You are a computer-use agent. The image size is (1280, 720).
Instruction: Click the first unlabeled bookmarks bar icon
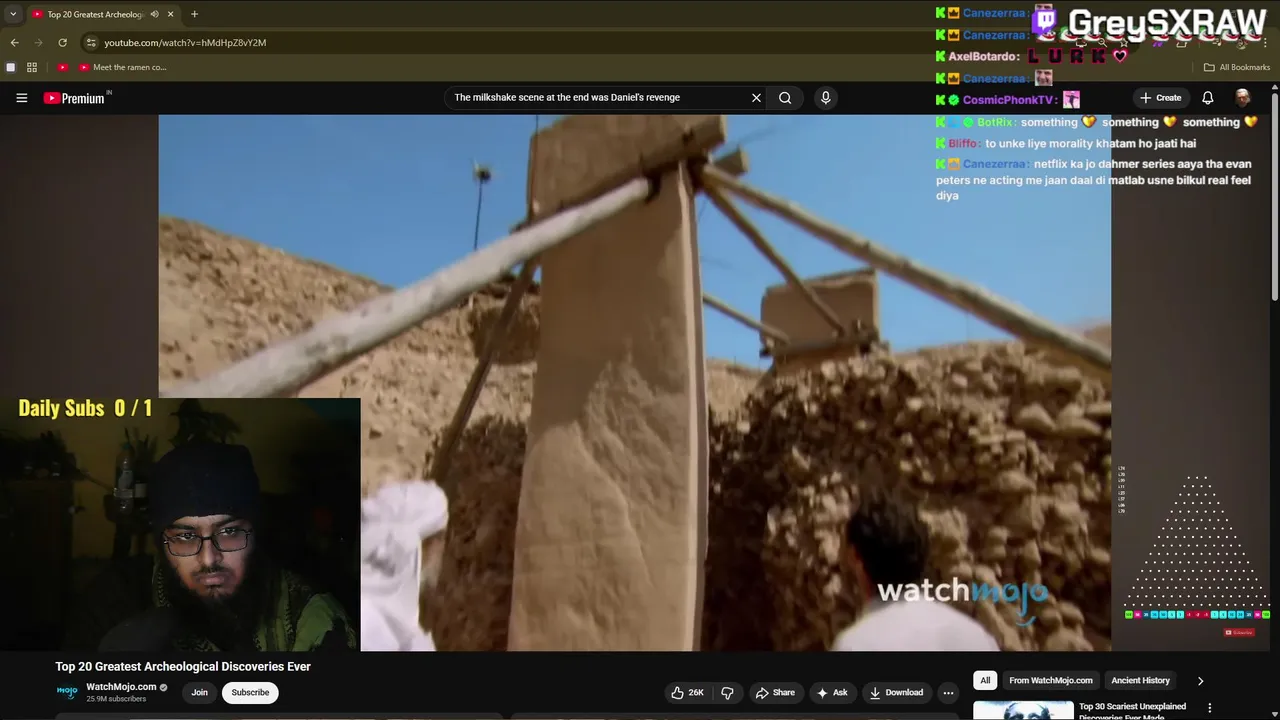click(x=11, y=67)
